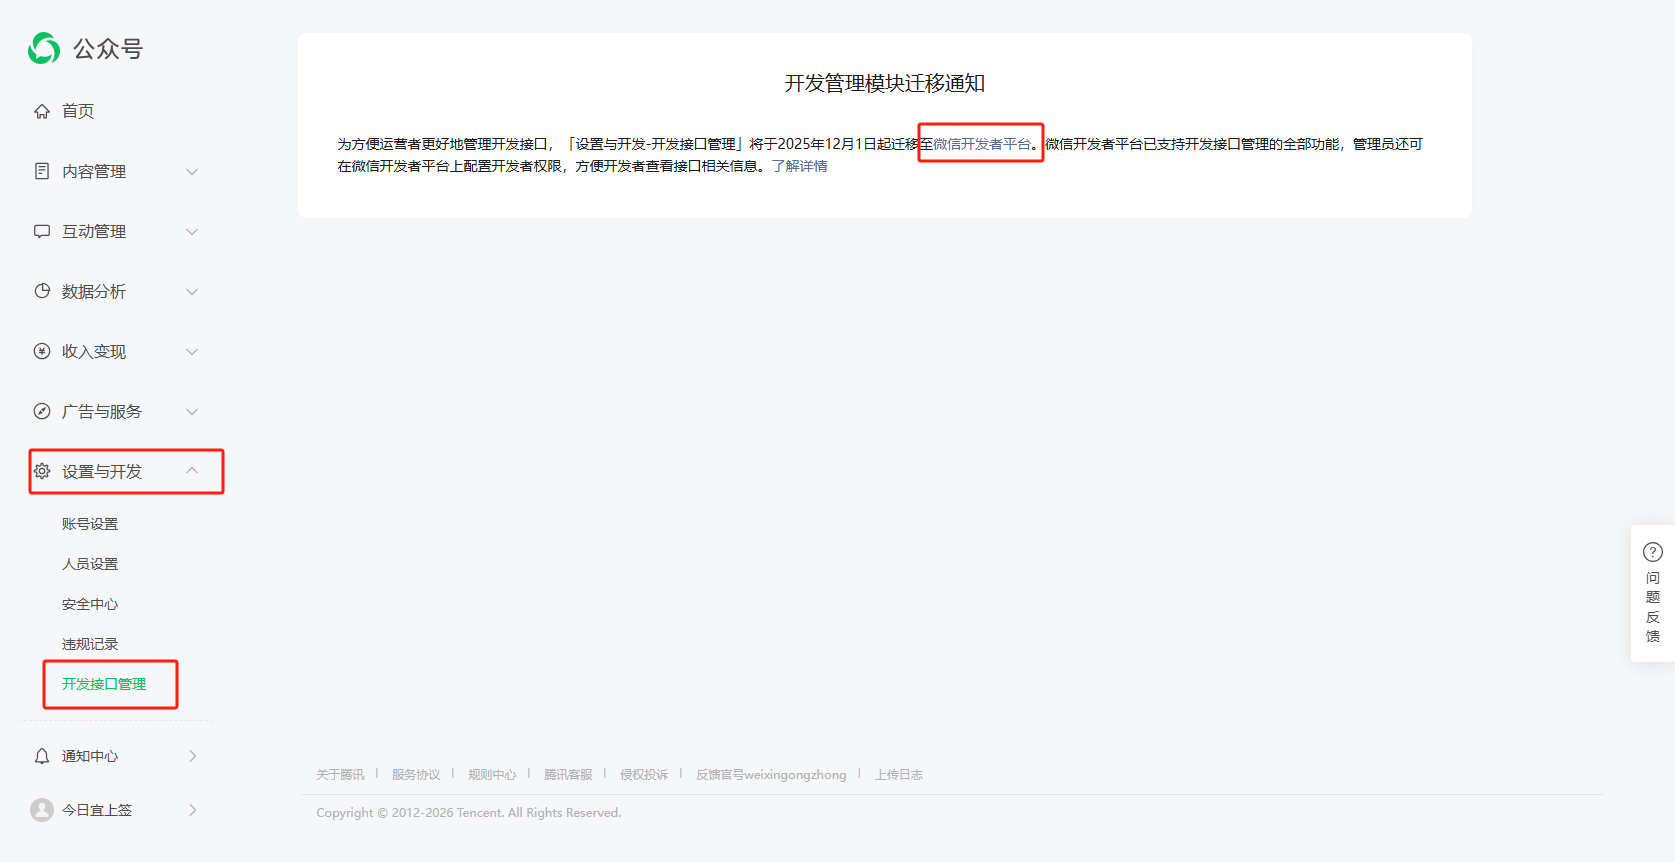Select 开发接口管理 submenu item
The image size is (1675, 862).
[104, 684]
